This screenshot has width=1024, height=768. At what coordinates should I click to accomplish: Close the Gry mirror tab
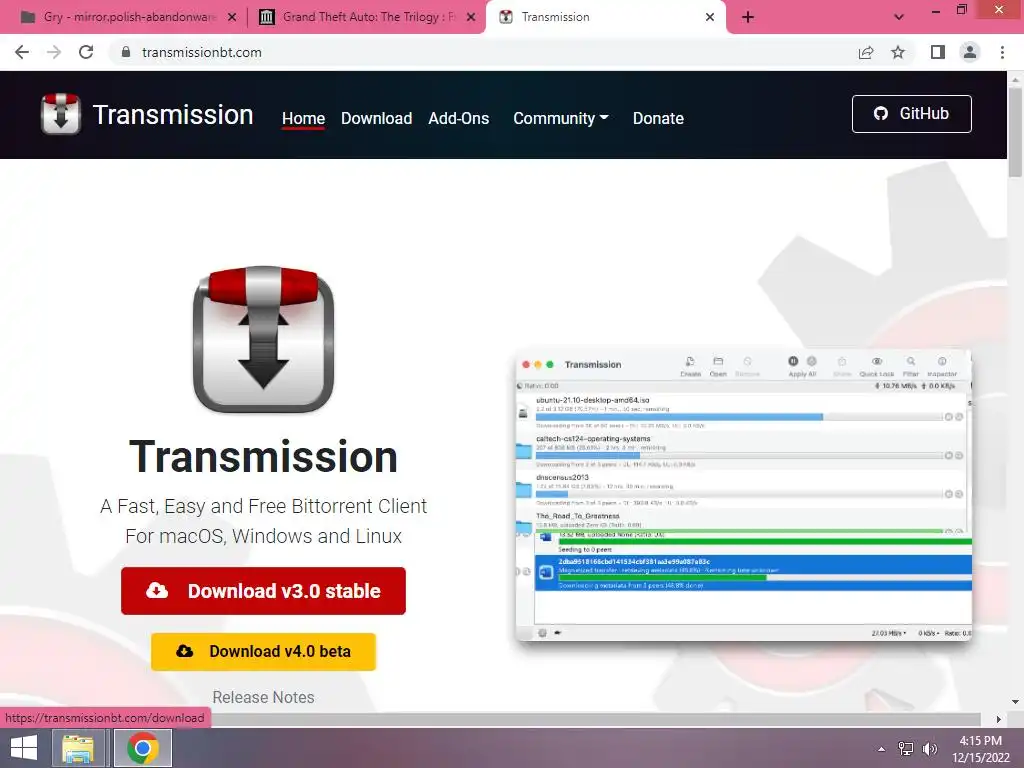pyautogui.click(x=232, y=17)
